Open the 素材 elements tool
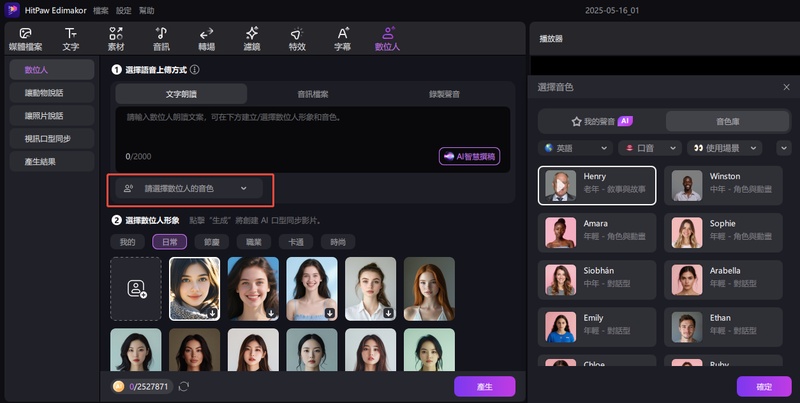The image size is (800, 403). pos(116,39)
